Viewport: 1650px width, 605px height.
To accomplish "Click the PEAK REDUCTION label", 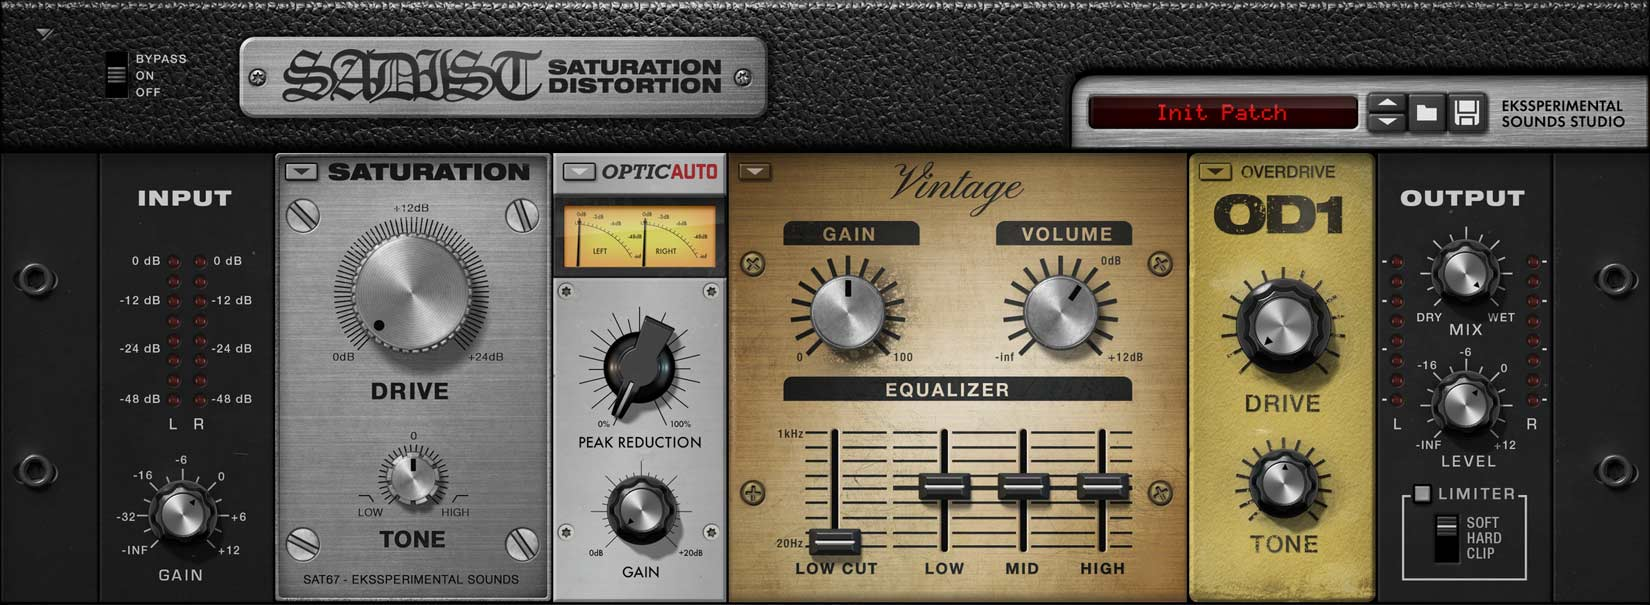I will coord(640,442).
